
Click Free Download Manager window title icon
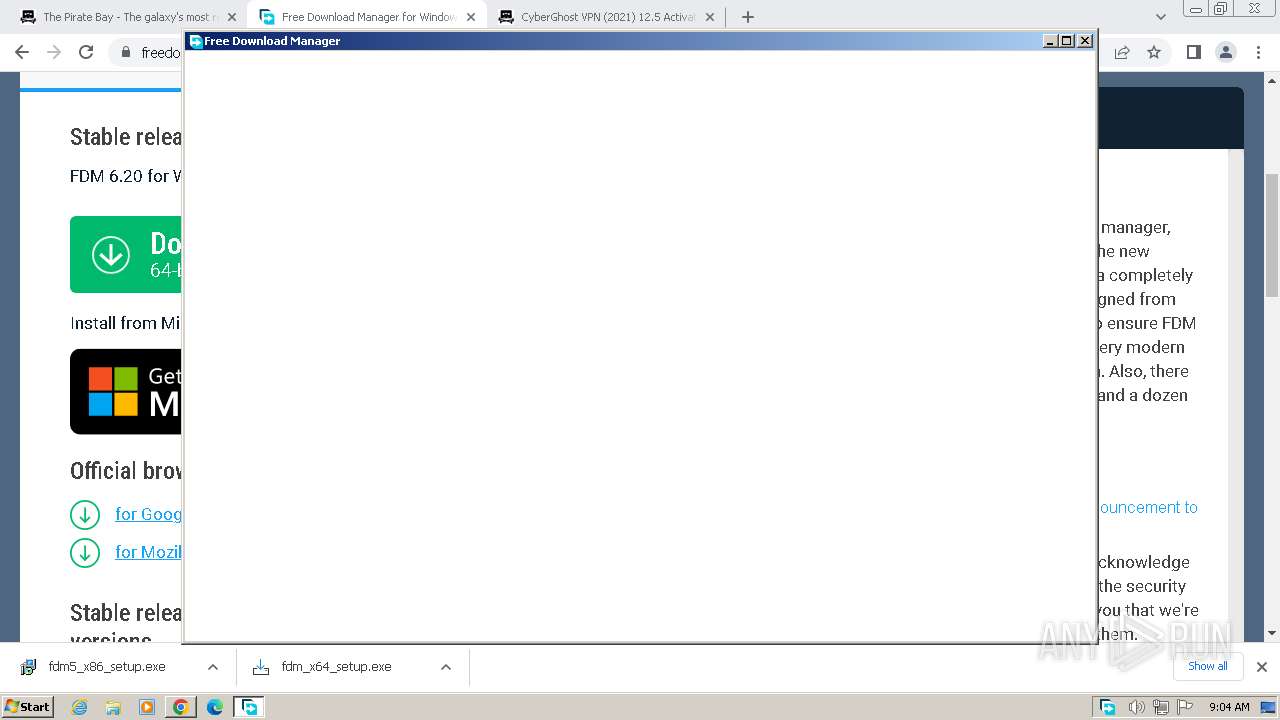click(x=196, y=41)
